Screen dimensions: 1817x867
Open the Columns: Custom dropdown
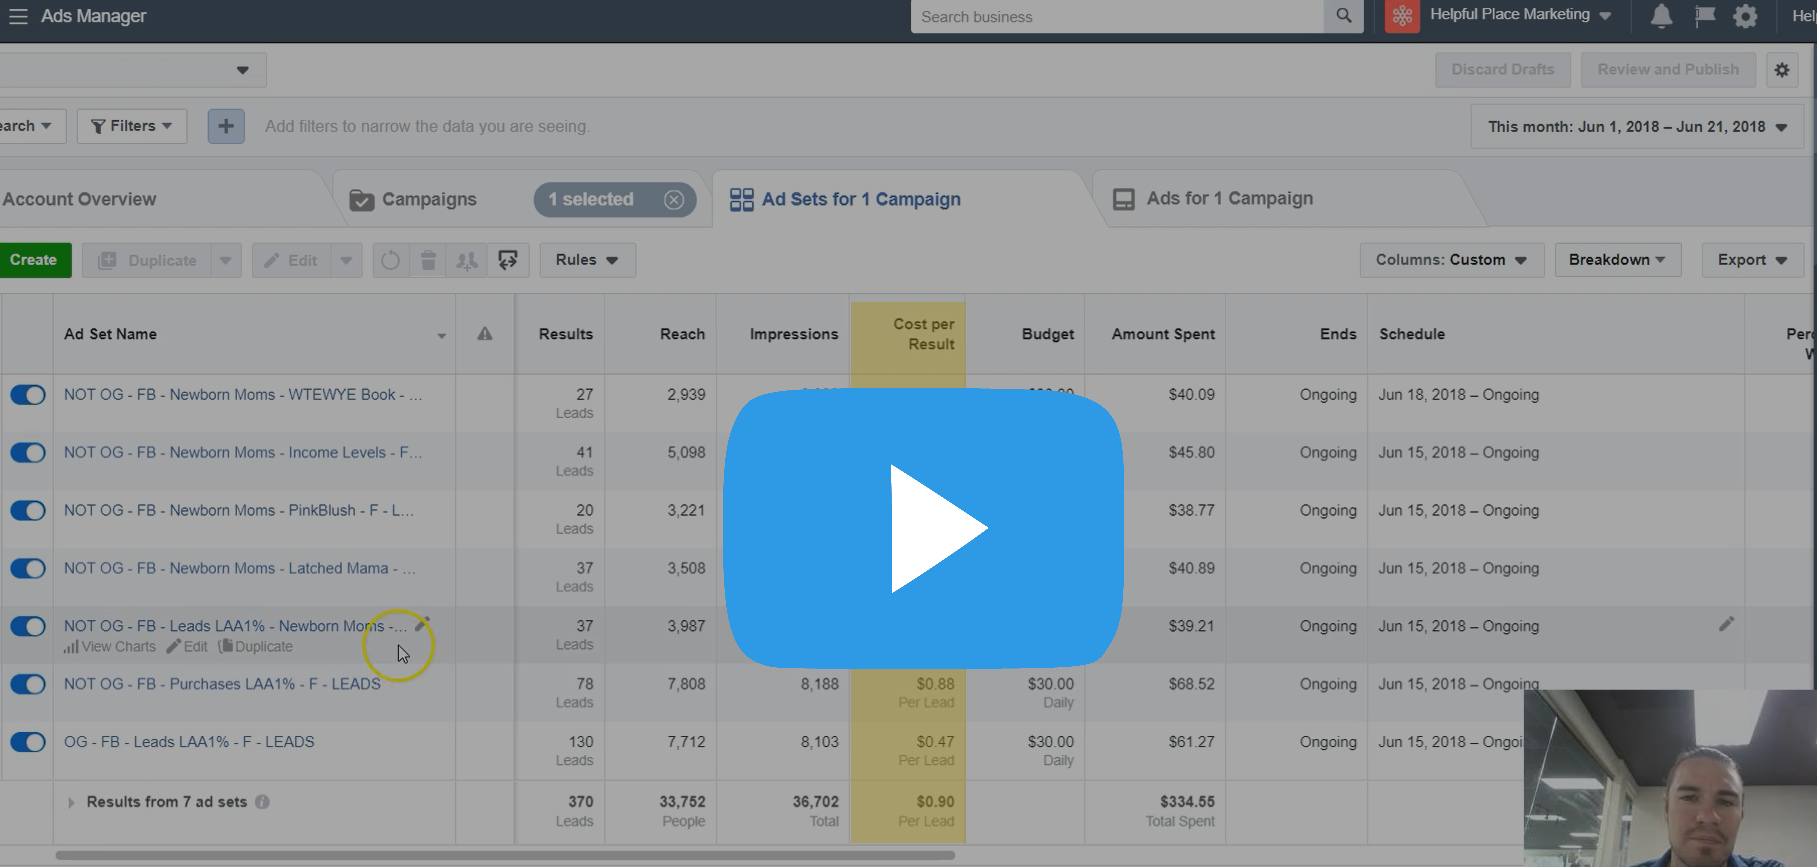tap(1451, 260)
